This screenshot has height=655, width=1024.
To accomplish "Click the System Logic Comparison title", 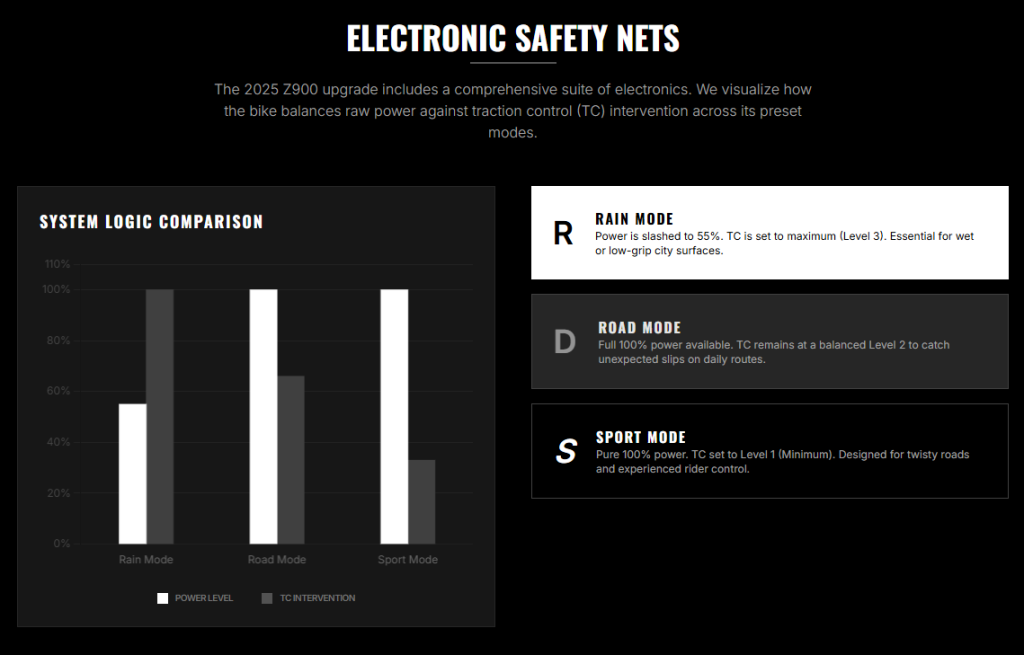I will click(151, 222).
